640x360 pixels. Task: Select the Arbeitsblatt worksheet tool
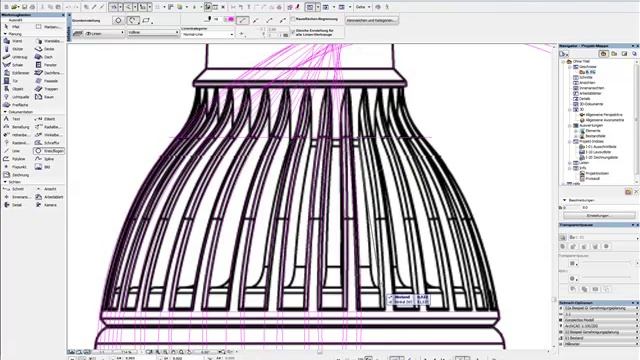pyautogui.click(x=49, y=197)
